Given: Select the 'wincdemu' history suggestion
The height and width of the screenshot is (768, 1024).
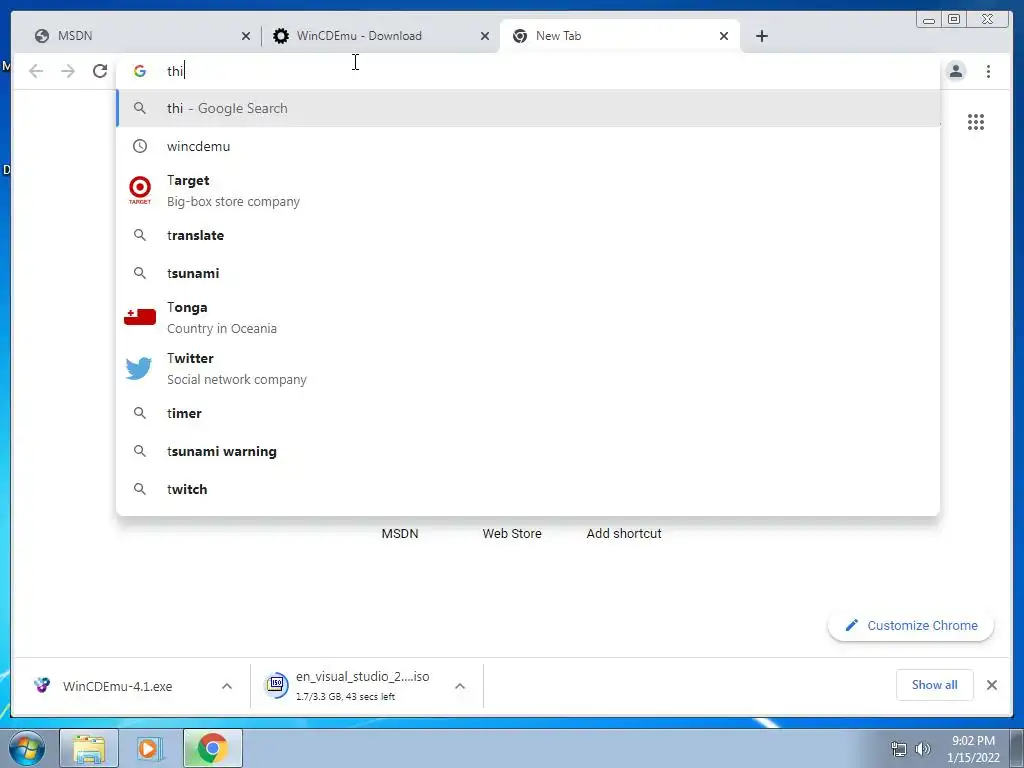Looking at the screenshot, I should 528,146.
